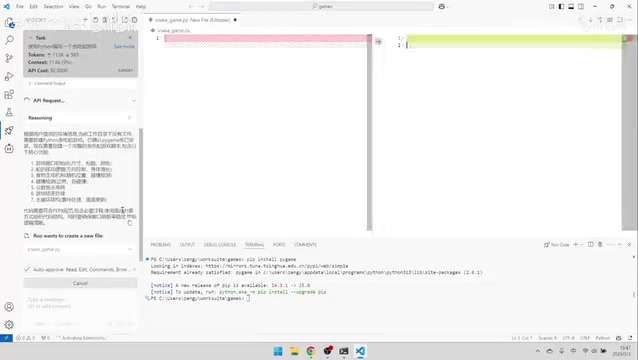Screen dimensions: 638x360
Task: Open the Terminal menu in menu bar
Action: click(x=121, y=7)
